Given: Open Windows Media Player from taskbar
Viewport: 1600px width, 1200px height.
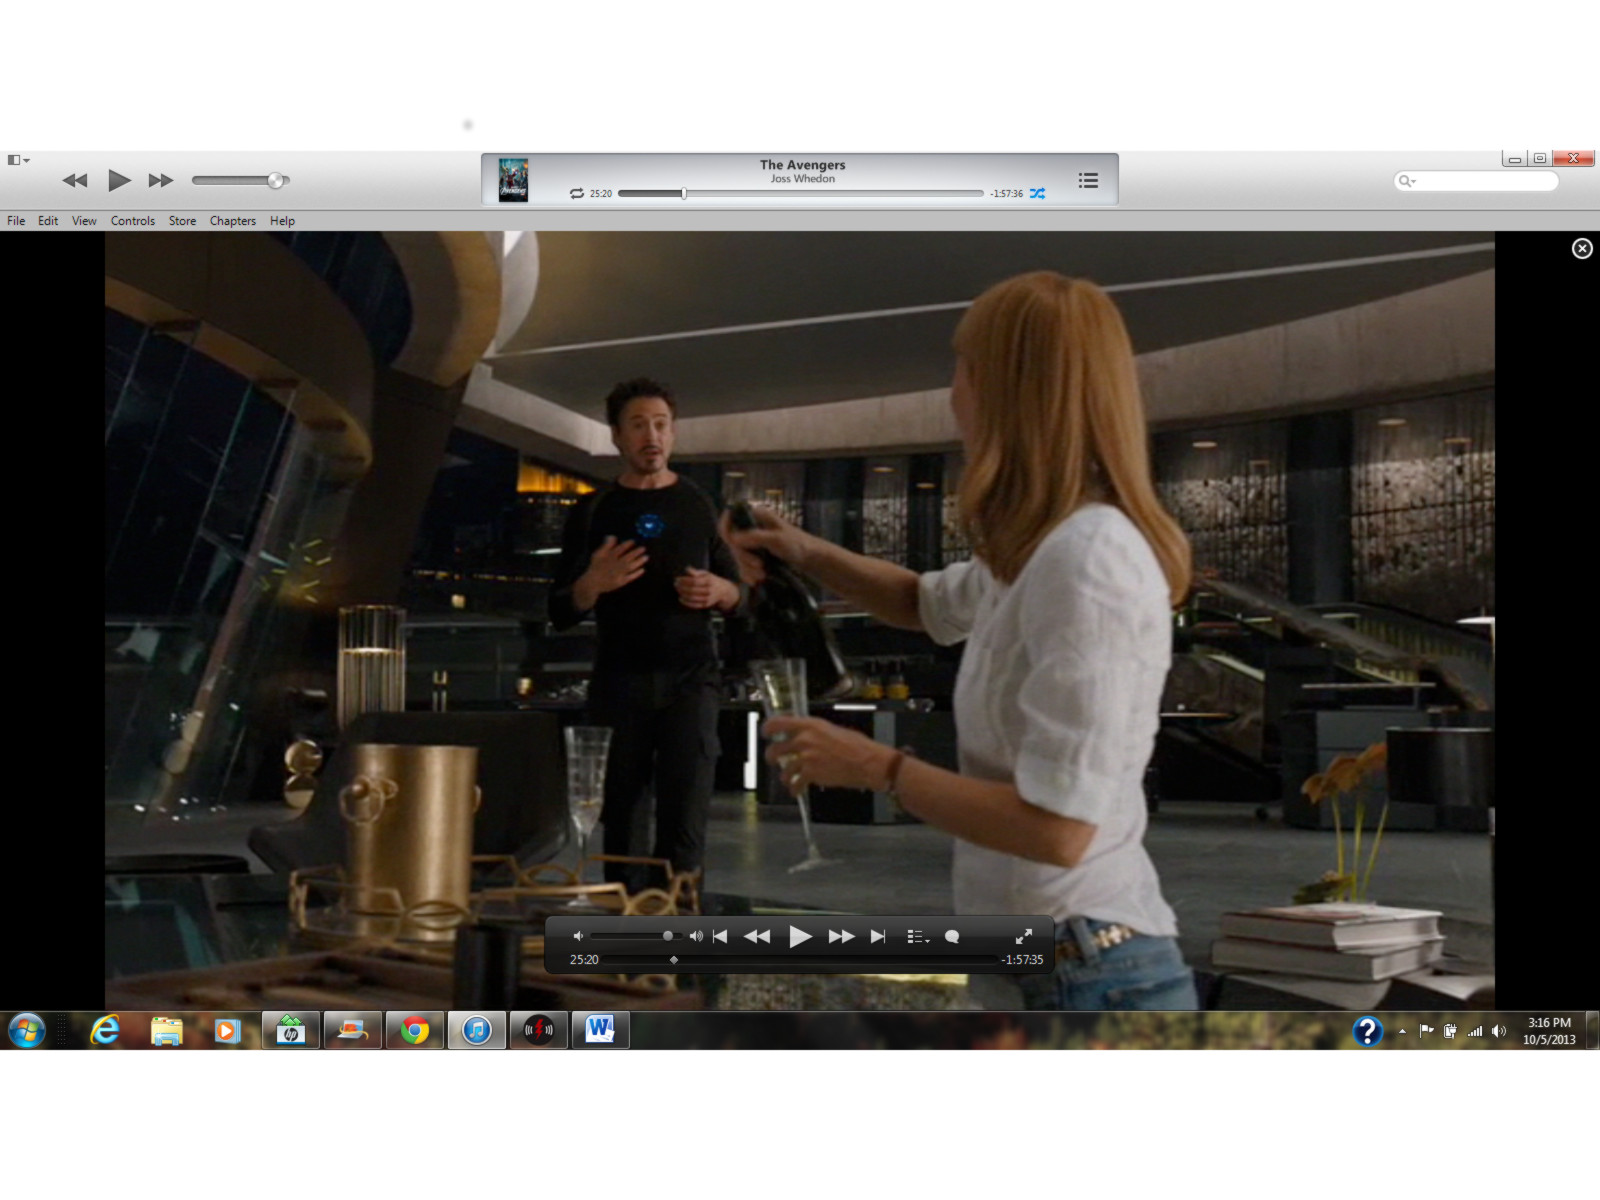Looking at the screenshot, I should pos(228,1030).
